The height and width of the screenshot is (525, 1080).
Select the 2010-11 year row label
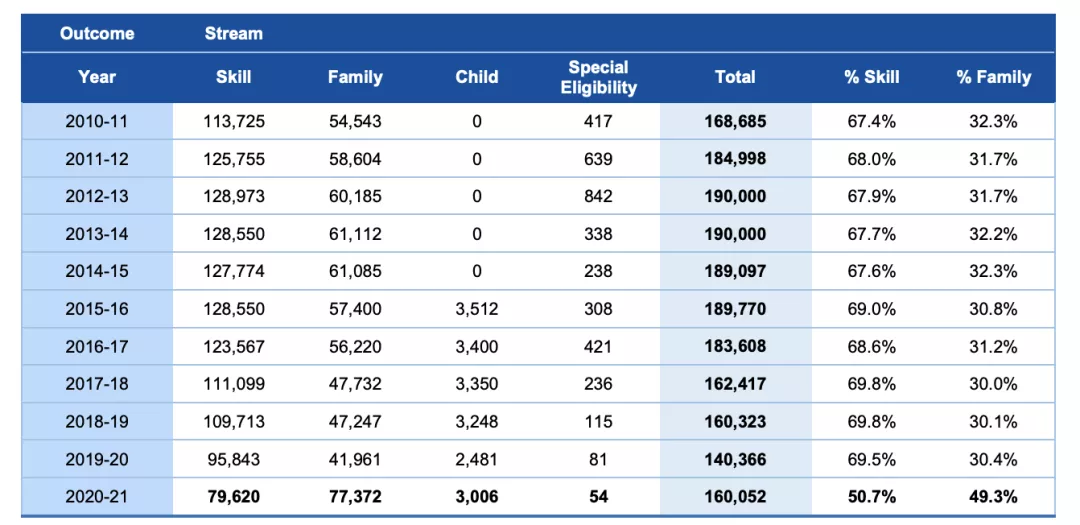(97, 122)
